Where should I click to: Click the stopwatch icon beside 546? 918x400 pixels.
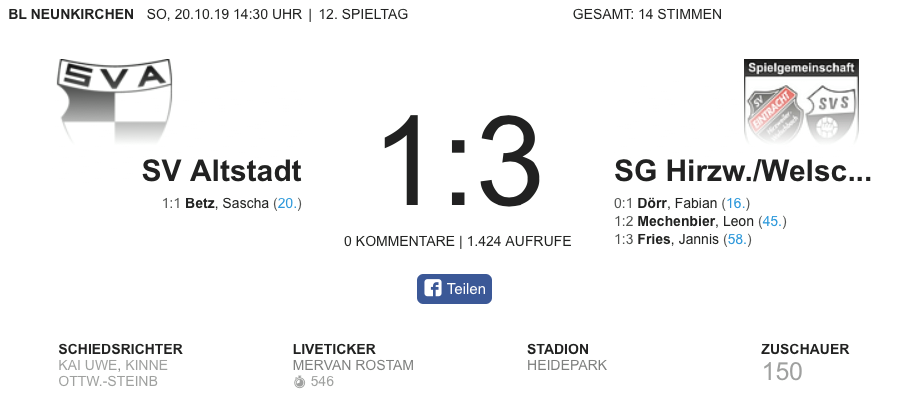click(299, 382)
